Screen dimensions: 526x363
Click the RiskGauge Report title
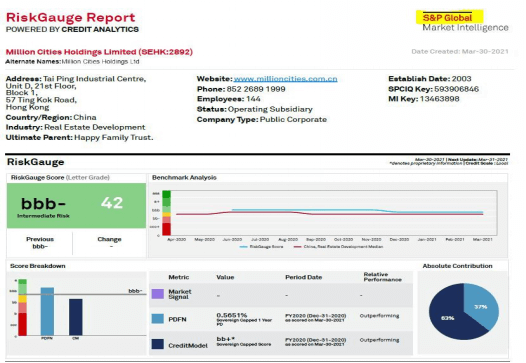70,17
